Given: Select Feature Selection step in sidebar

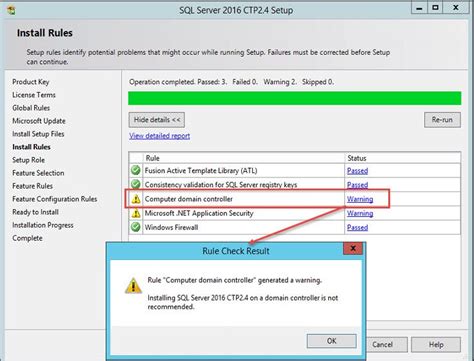Looking at the screenshot, I should click(x=38, y=173).
